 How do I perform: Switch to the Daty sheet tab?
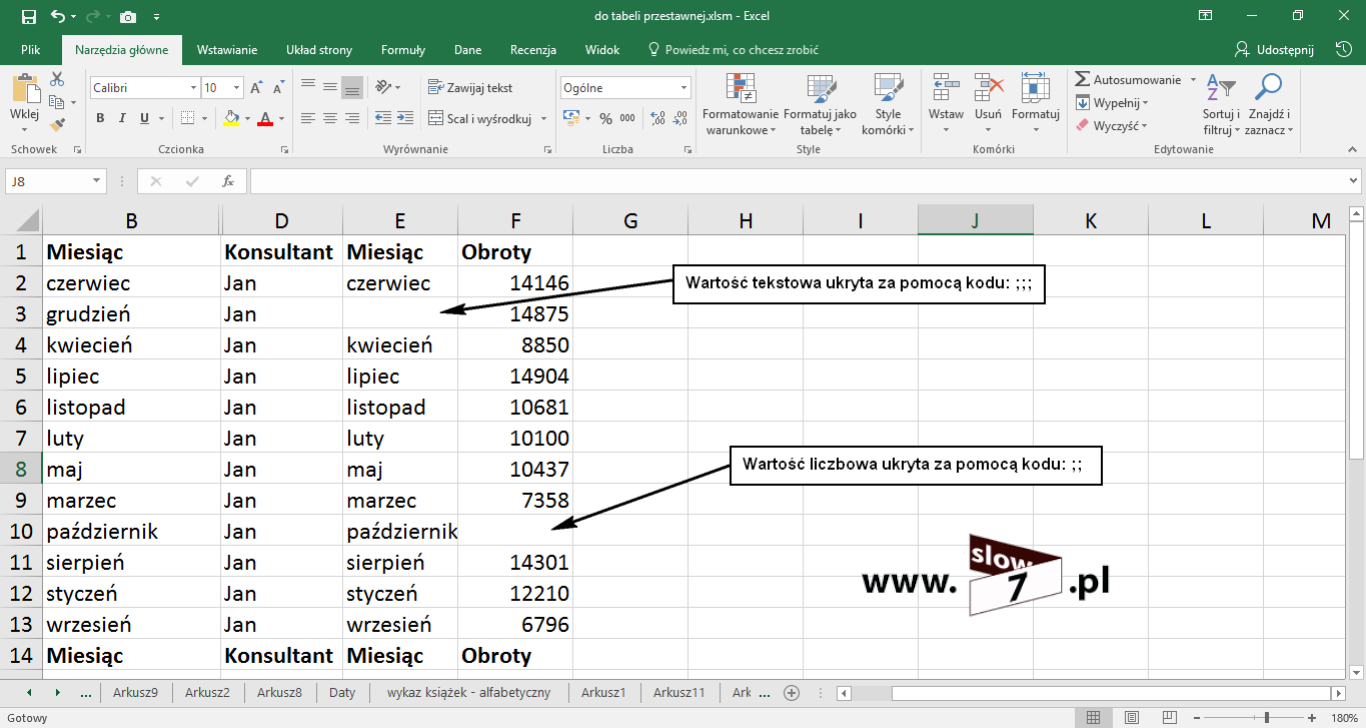coord(342,692)
